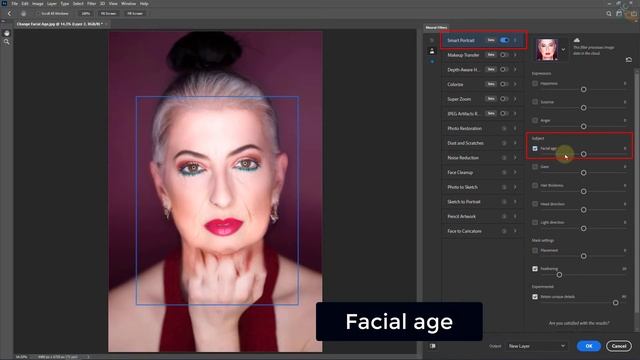Download the Sketch to Portrait filter
This screenshot has height=360, width=640.
coord(504,202)
